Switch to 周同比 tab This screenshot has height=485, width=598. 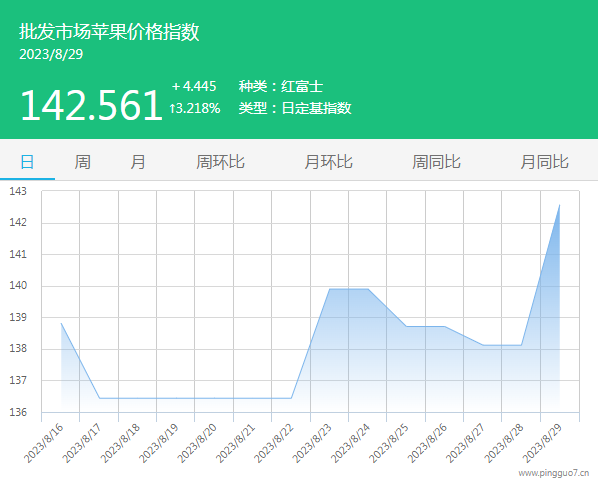click(x=436, y=162)
